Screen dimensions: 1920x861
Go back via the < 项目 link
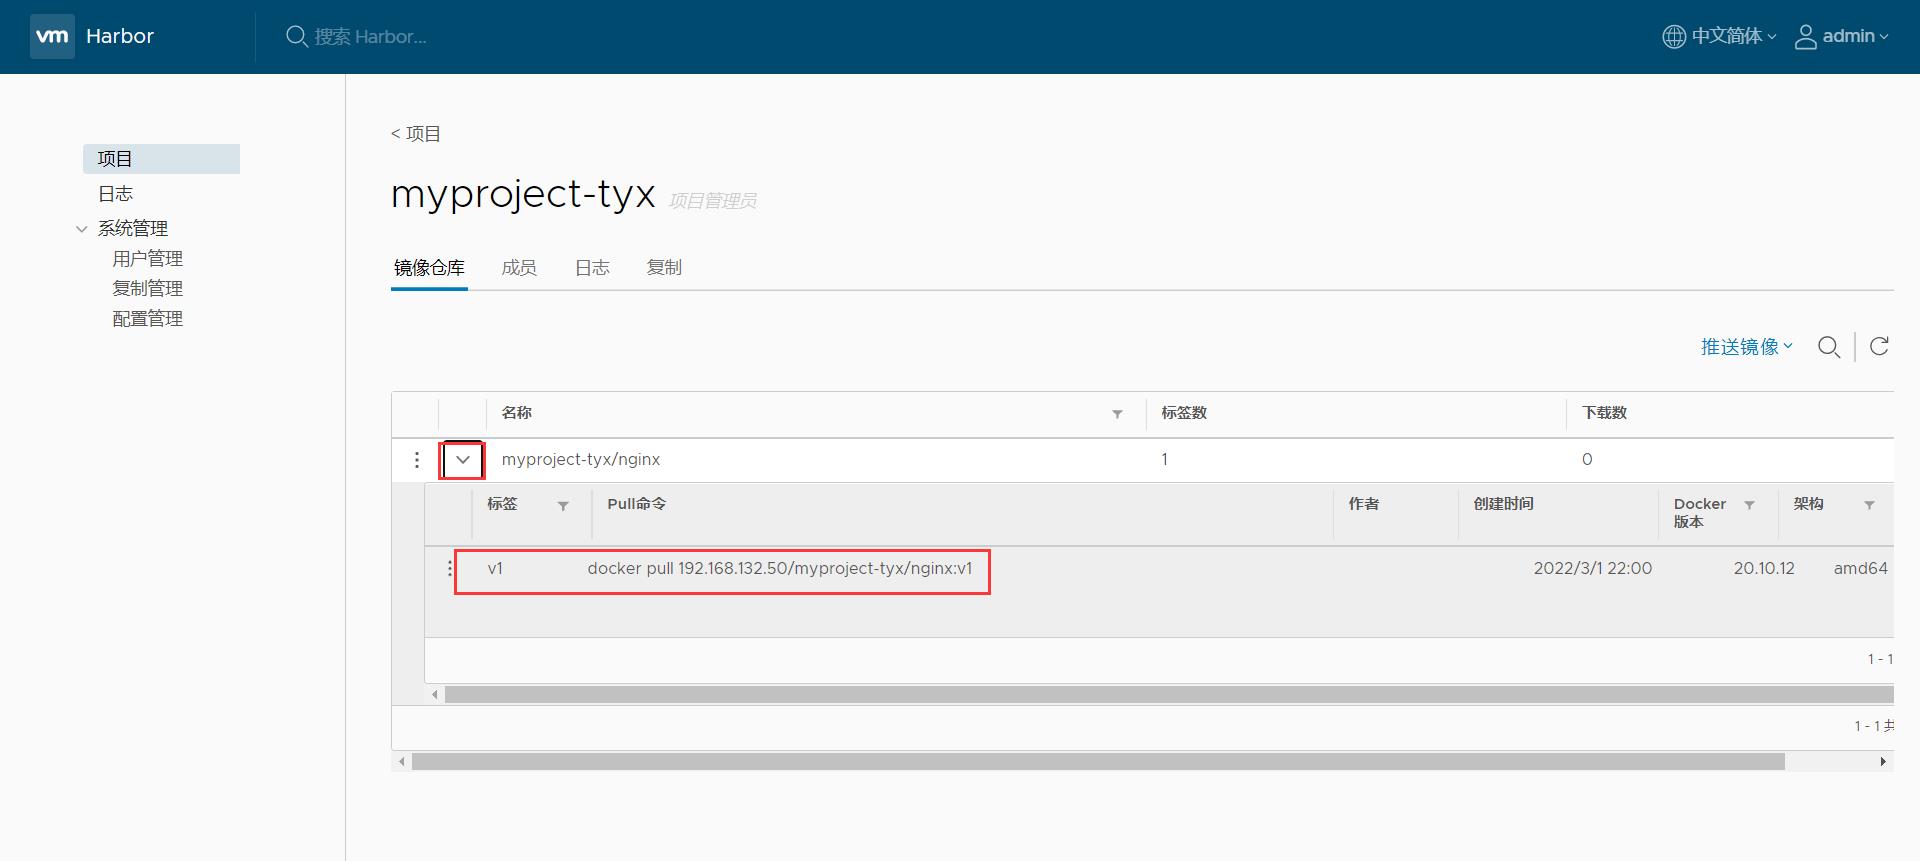pyautogui.click(x=416, y=134)
